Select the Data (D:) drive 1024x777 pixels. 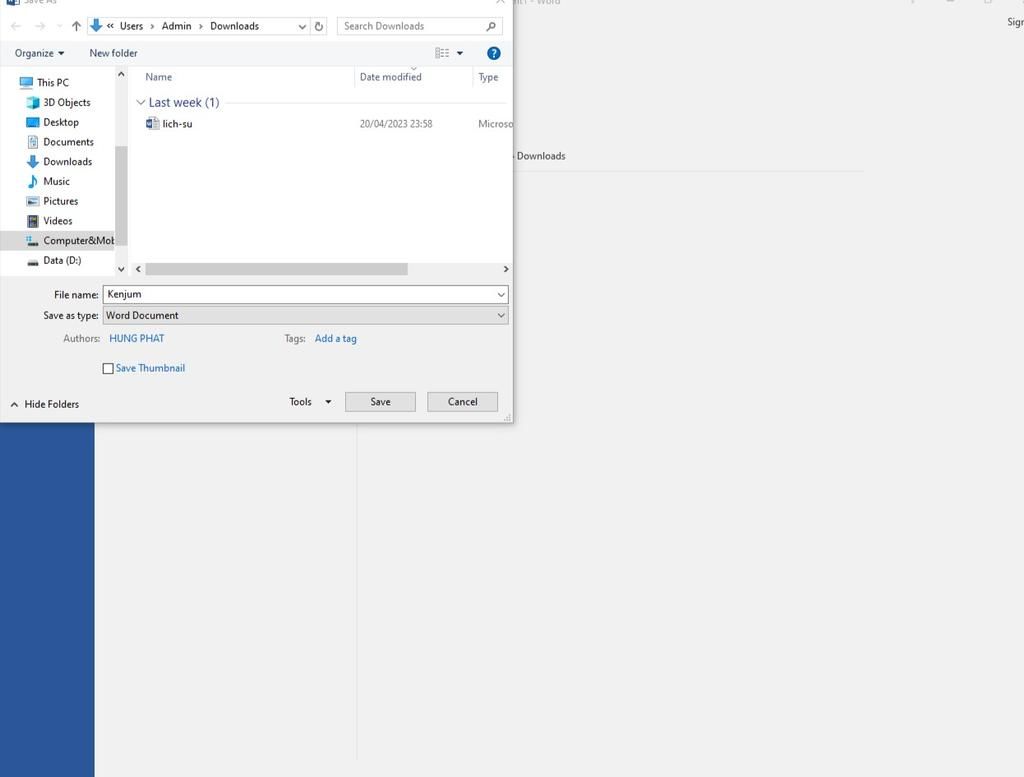[54, 261]
